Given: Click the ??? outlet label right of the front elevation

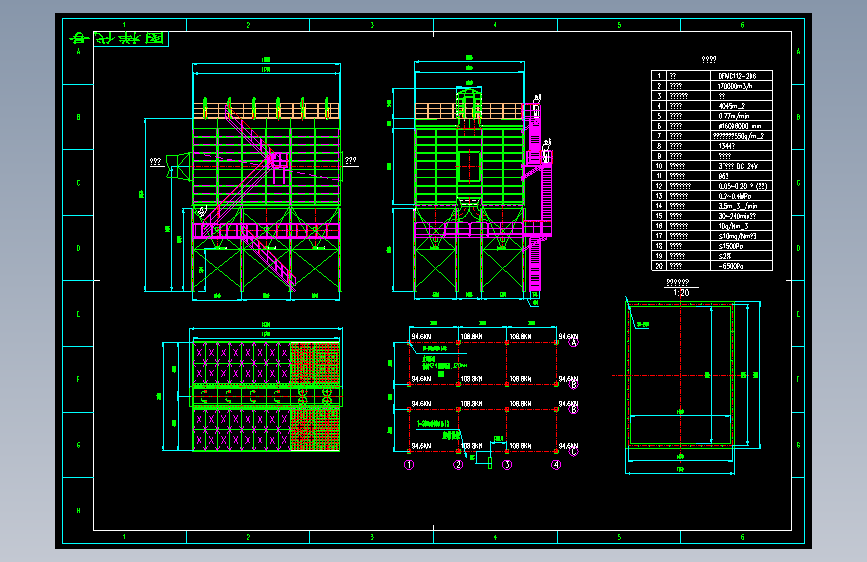Looking at the screenshot, I should click(x=351, y=160).
